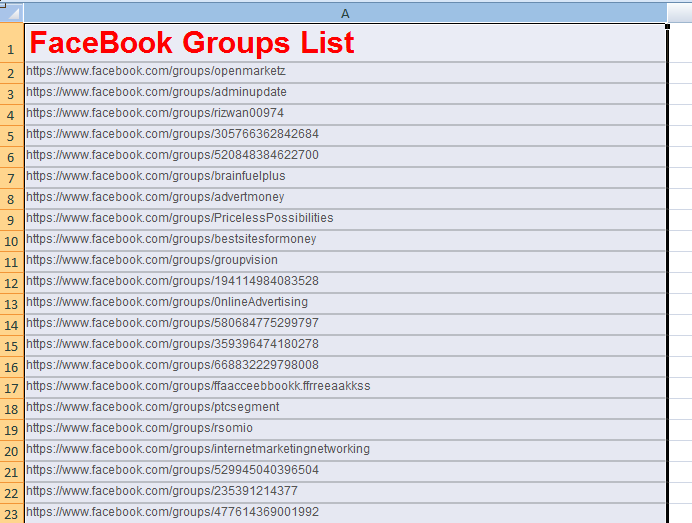Select row 18 header
The width and height of the screenshot is (692, 523).
point(12,408)
